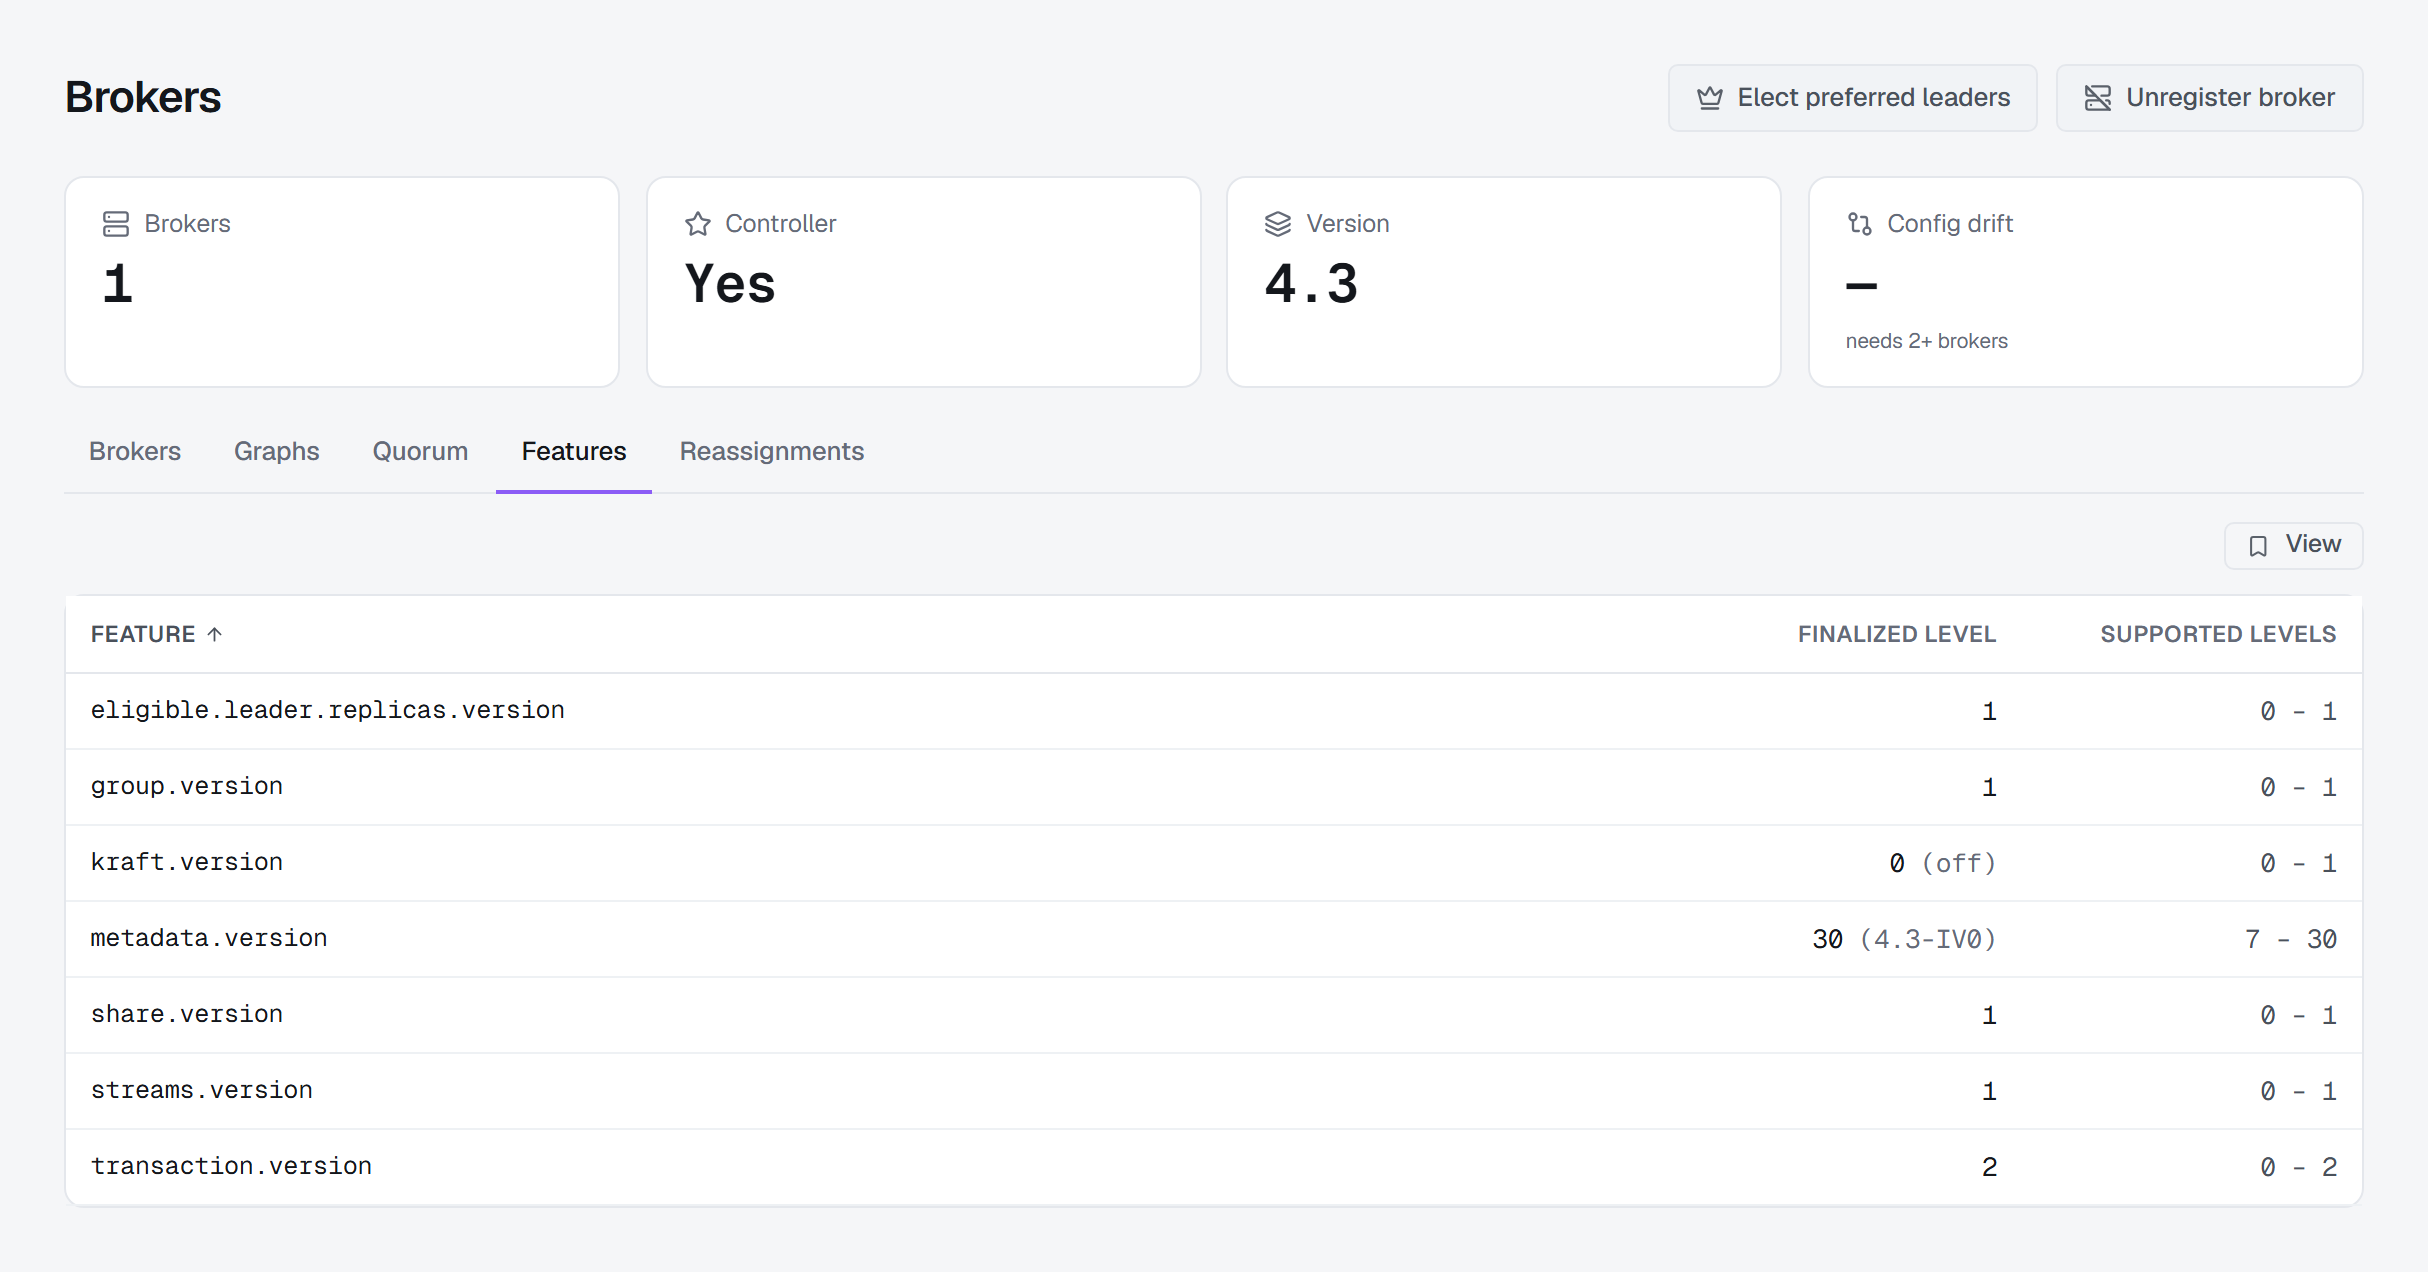The image size is (2428, 1272).
Task: Click the Config drift card label
Action: pos(1950,224)
